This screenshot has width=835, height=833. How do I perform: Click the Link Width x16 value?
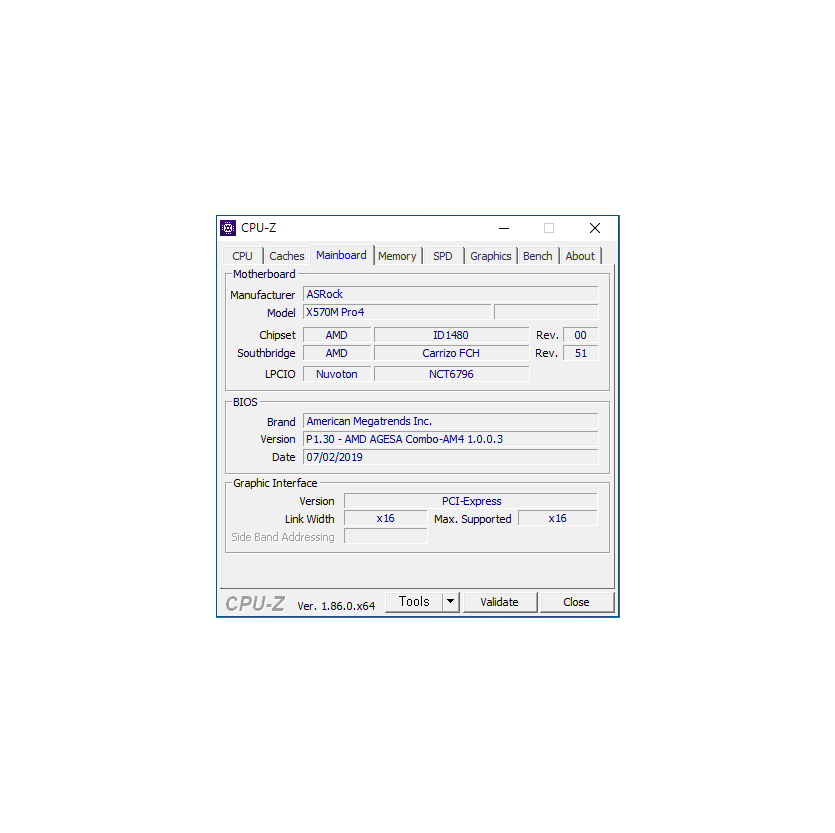point(386,518)
